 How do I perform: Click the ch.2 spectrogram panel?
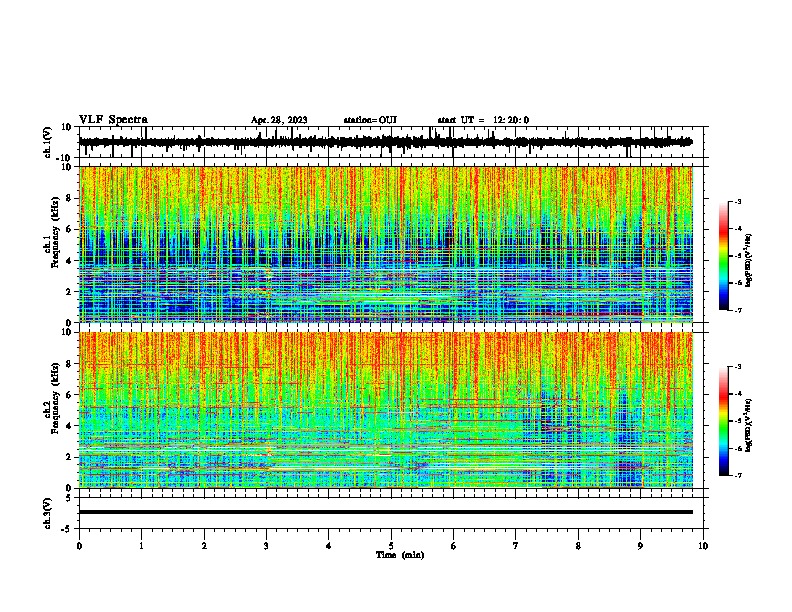[x=386, y=410]
